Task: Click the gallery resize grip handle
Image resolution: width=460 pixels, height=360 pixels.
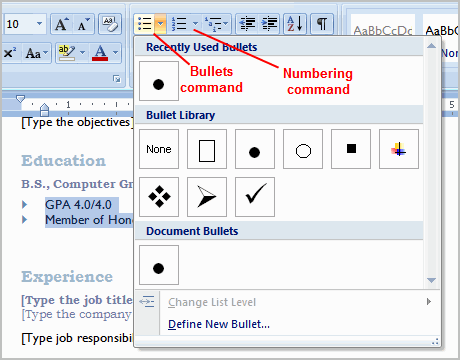Action: click(435, 341)
